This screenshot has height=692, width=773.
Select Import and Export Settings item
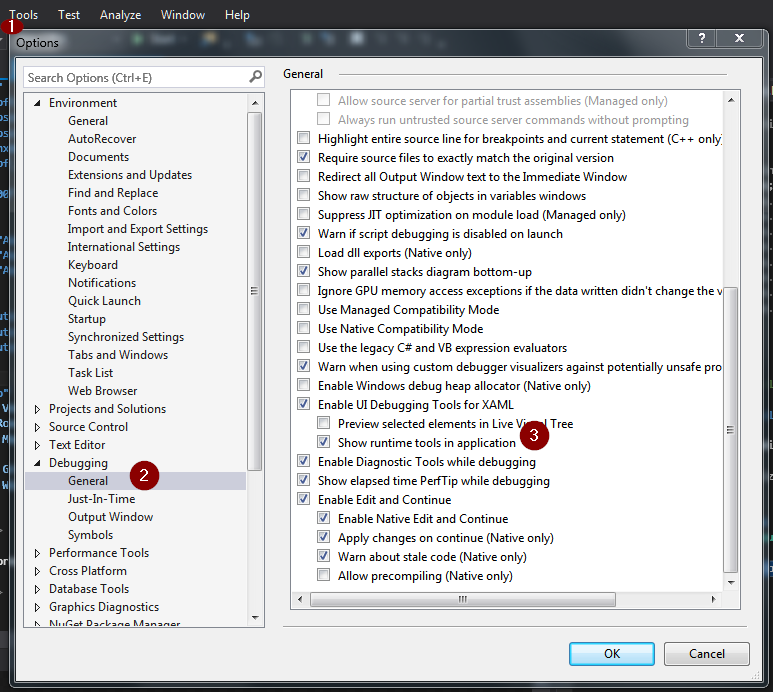(x=138, y=229)
